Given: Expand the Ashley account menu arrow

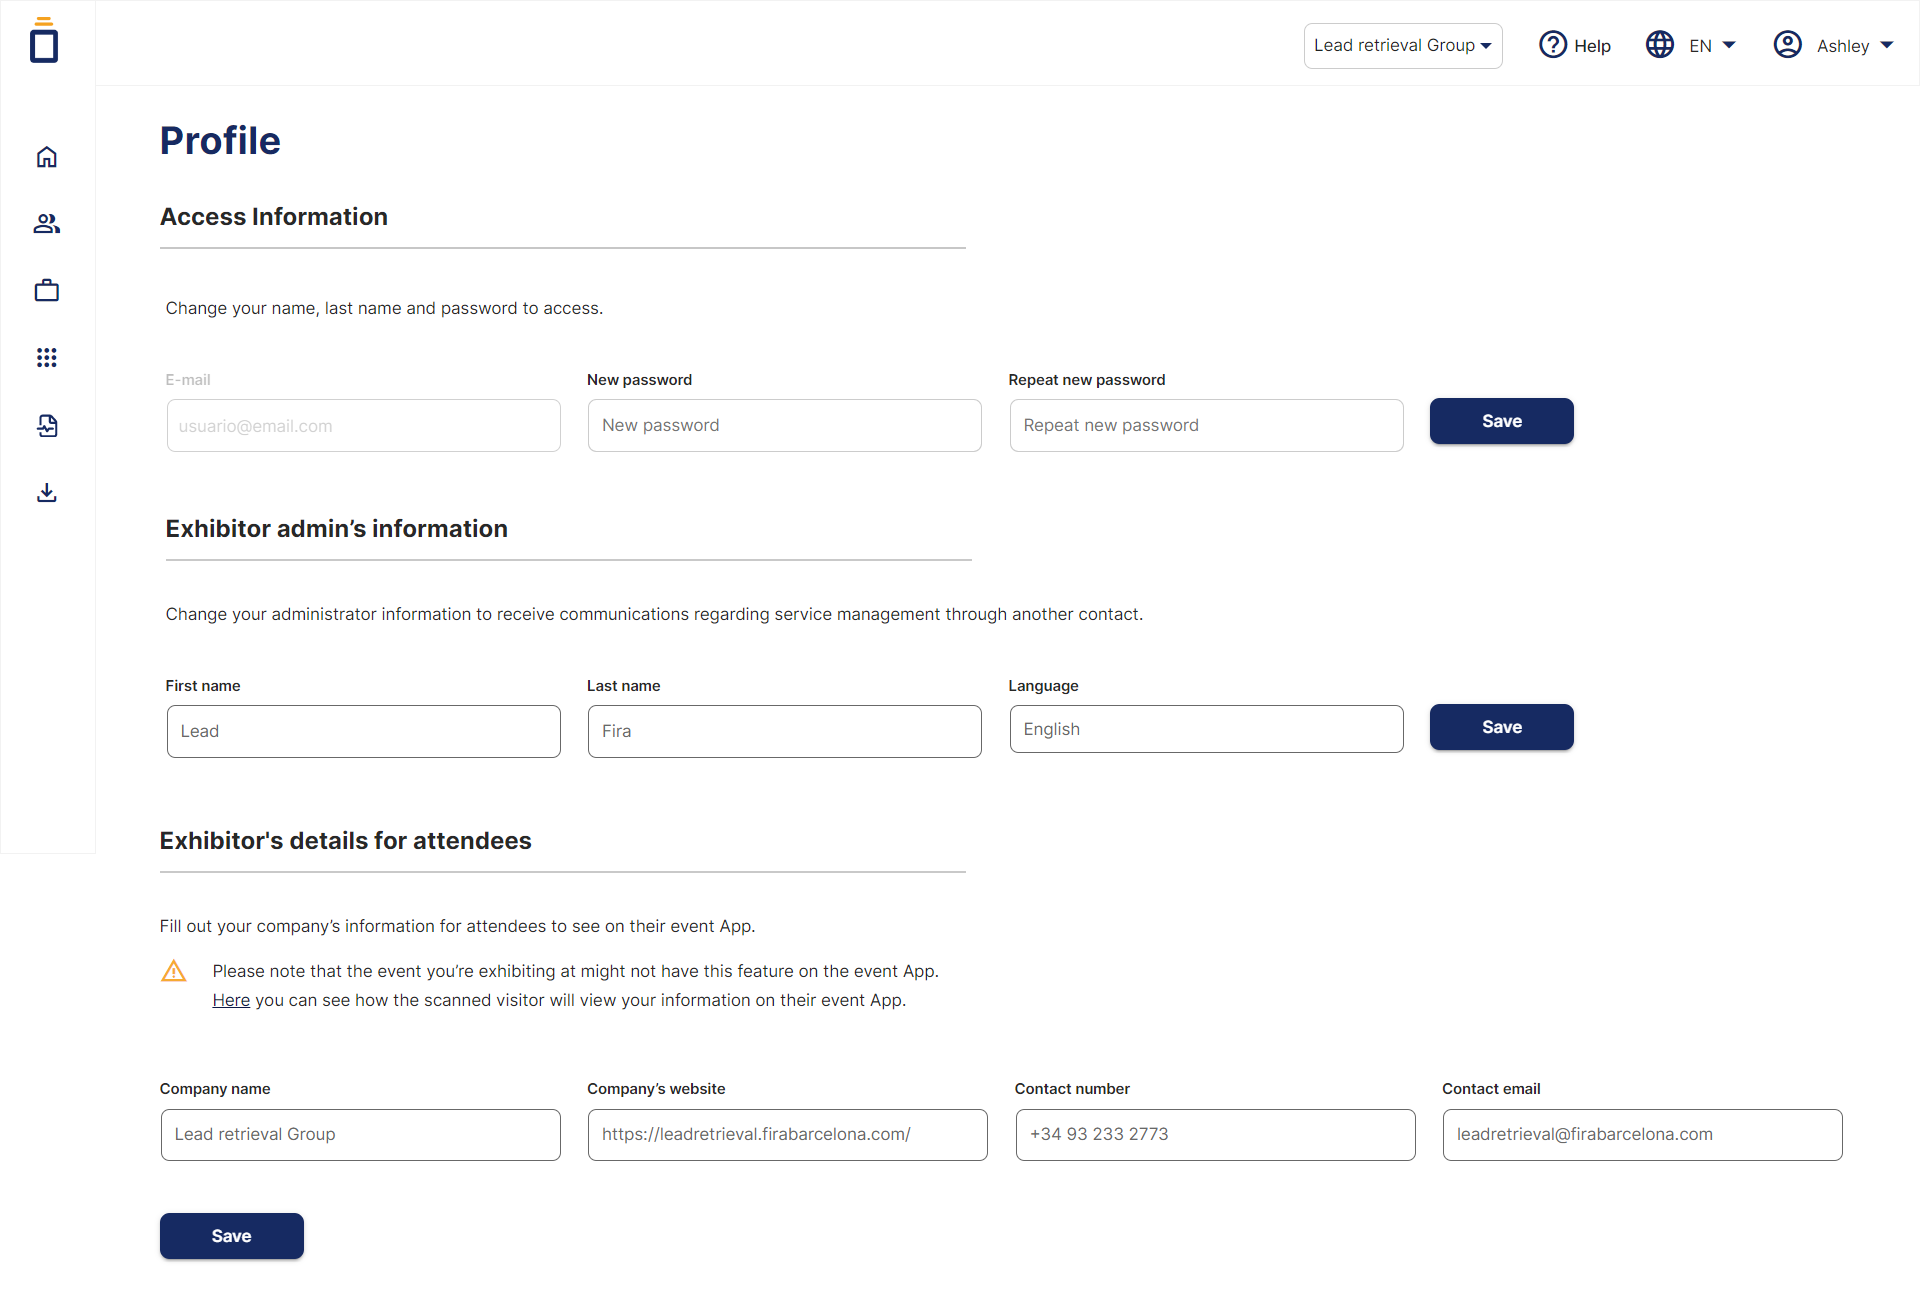Looking at the screenshot, I should pyautogui.click(x=1887, y=45).
